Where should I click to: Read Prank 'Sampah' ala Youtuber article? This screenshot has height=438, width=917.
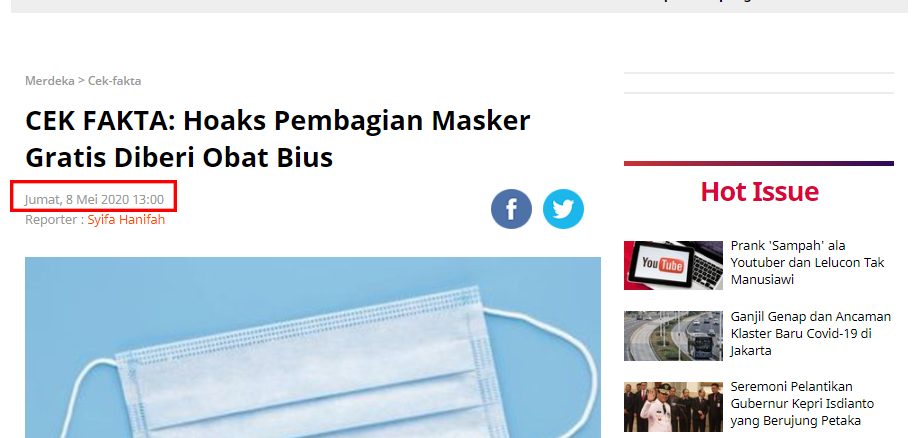[x=808, y=263]
